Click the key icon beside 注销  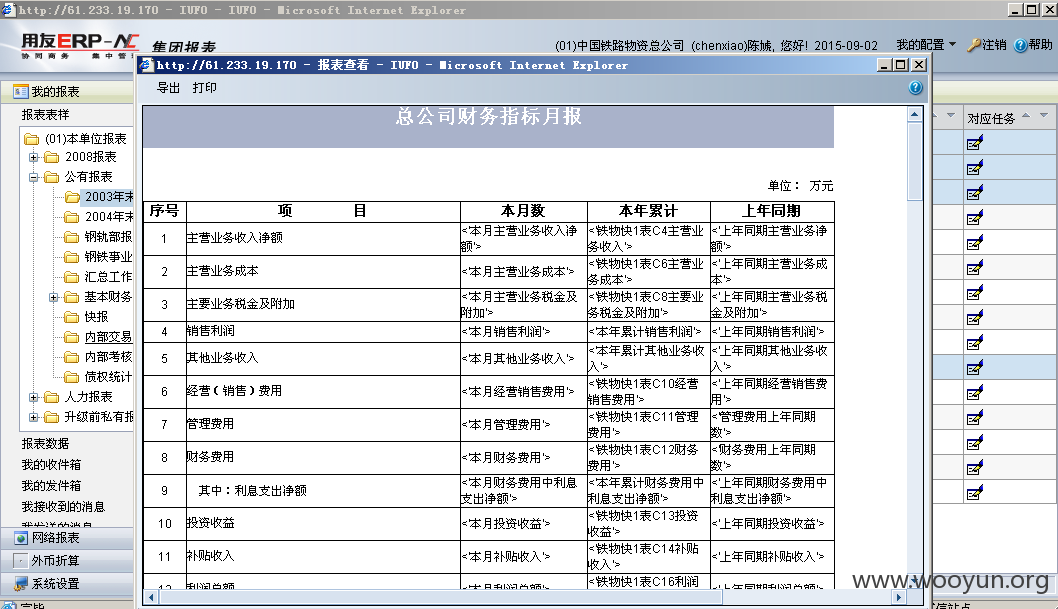(x=974, y=45)
